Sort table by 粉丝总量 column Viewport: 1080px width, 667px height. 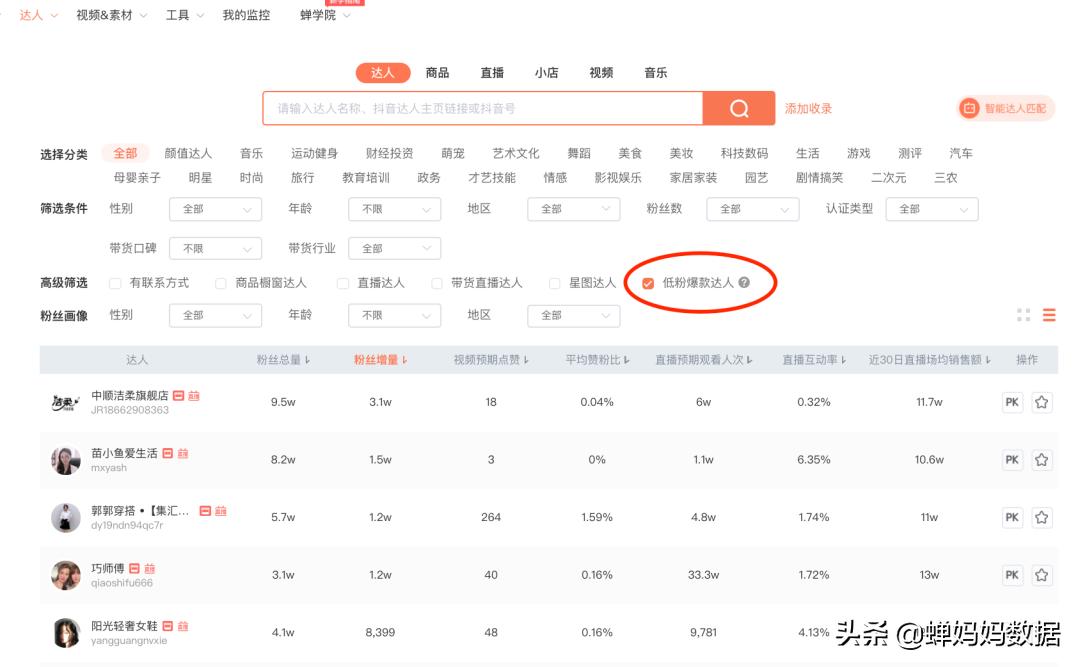pyautogui.click(x=283, y=360)
